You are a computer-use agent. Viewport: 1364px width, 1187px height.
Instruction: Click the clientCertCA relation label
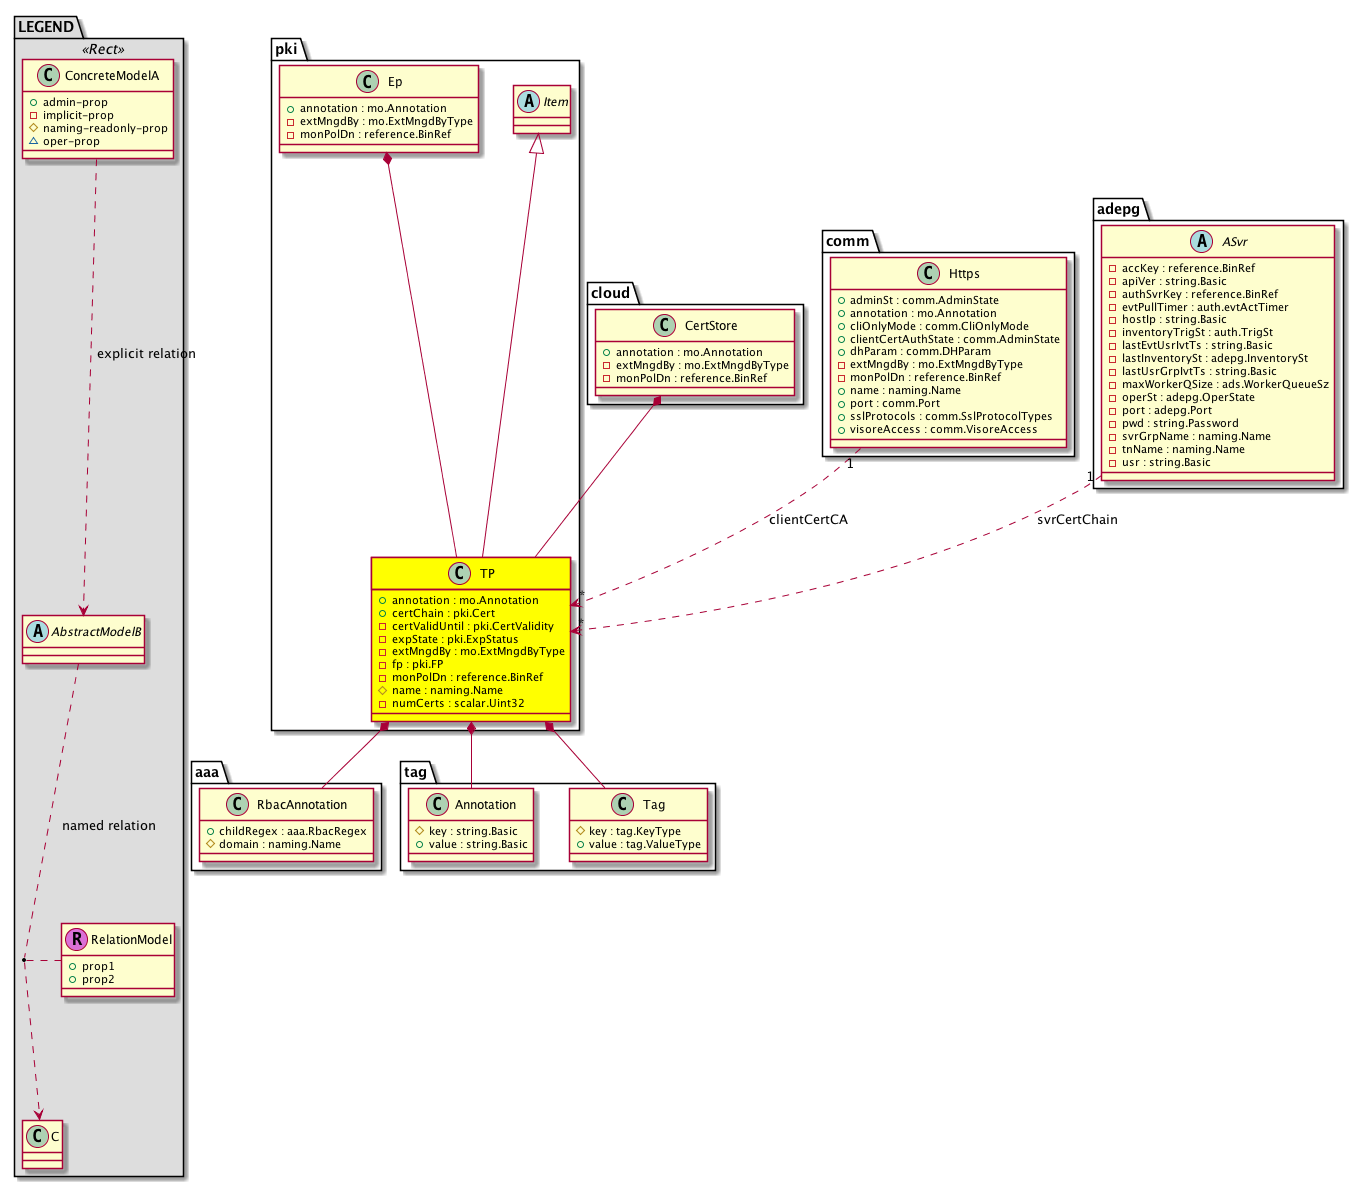click(808, 520)
